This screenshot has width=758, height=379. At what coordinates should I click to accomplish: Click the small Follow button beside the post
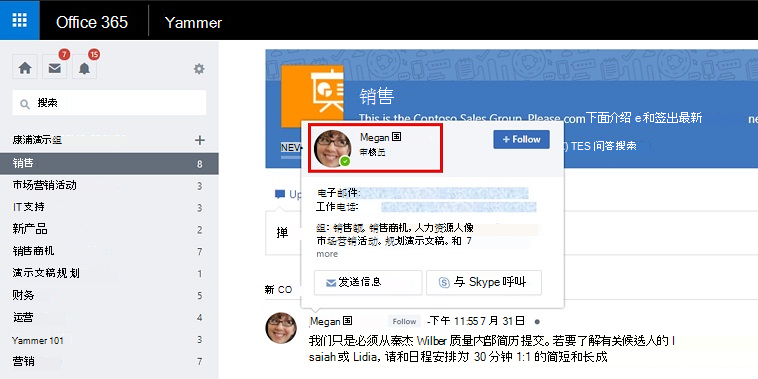pyautogui.click(x=404, y=321)
